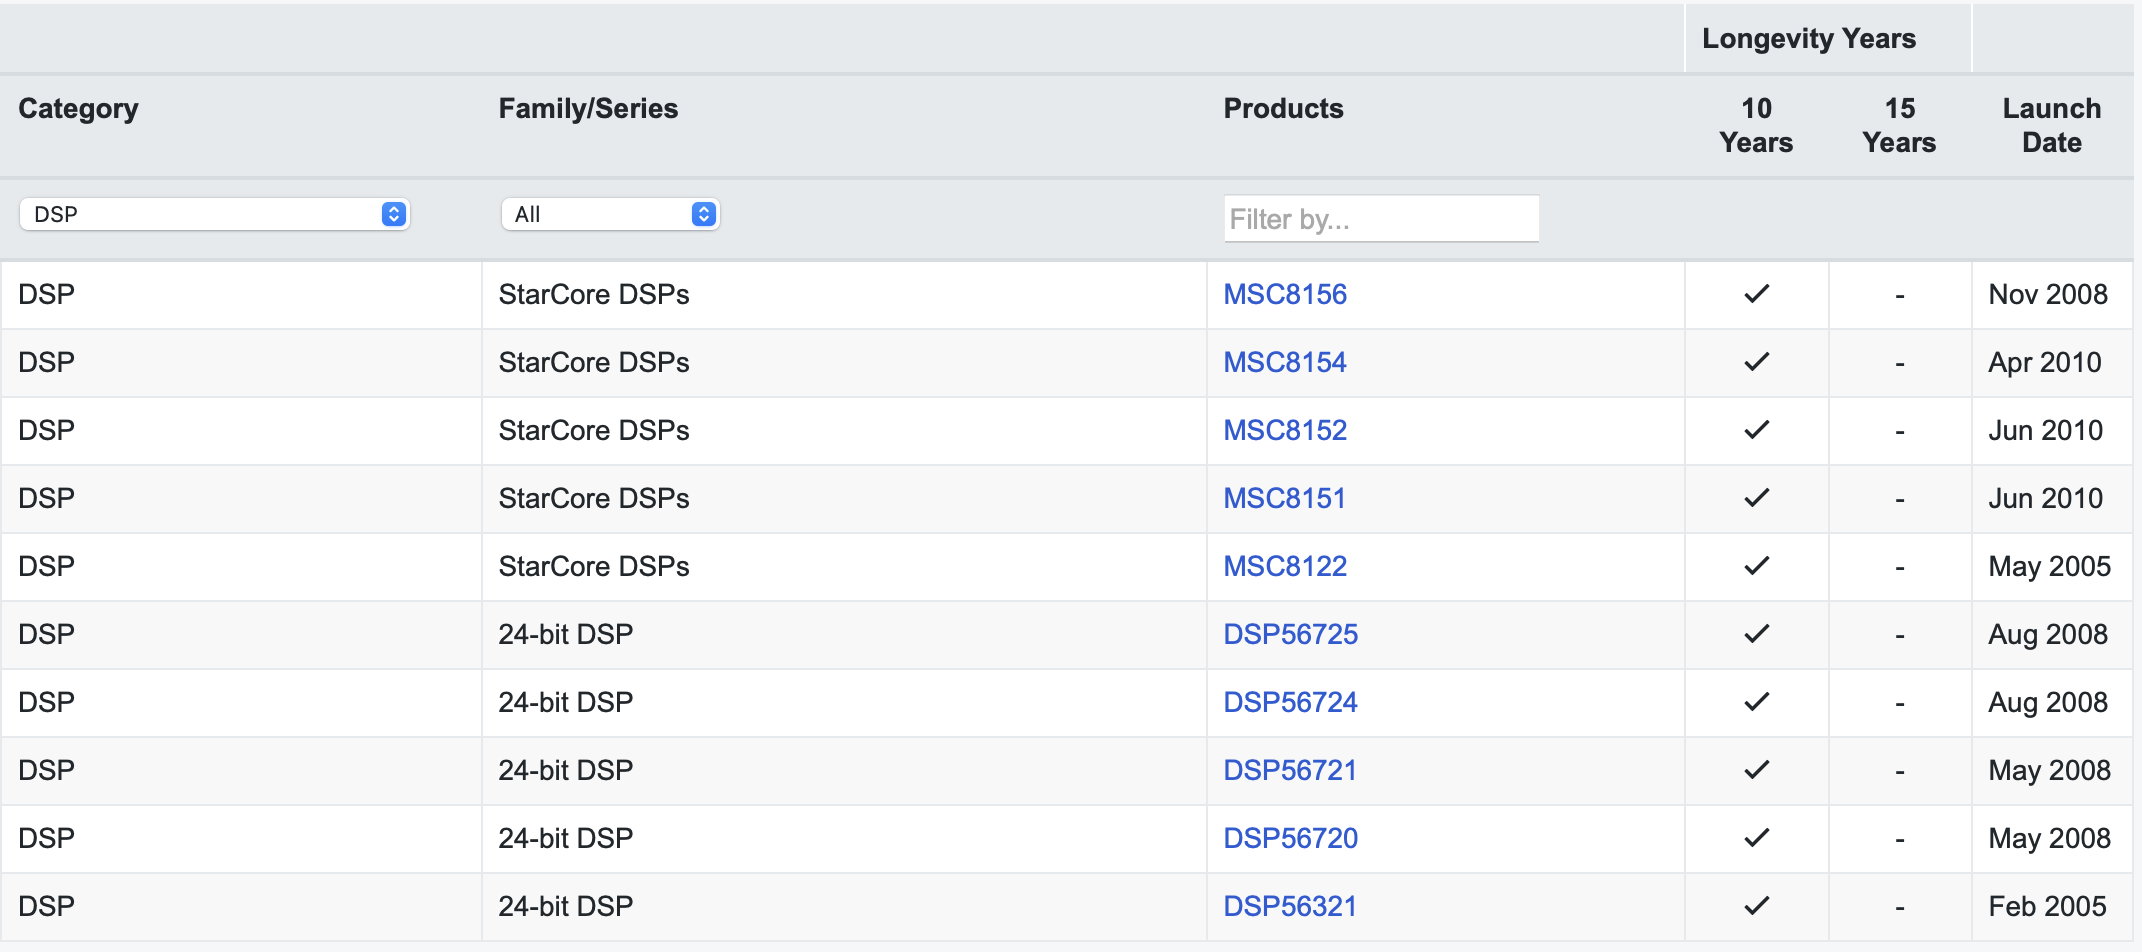Open the Category DSP dropdown
Screen dimensions: 2142x952
tap(214, 214)
